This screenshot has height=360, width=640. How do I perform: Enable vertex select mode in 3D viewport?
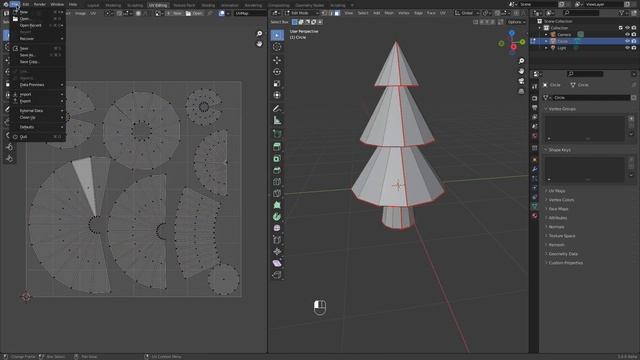(325, 13)
